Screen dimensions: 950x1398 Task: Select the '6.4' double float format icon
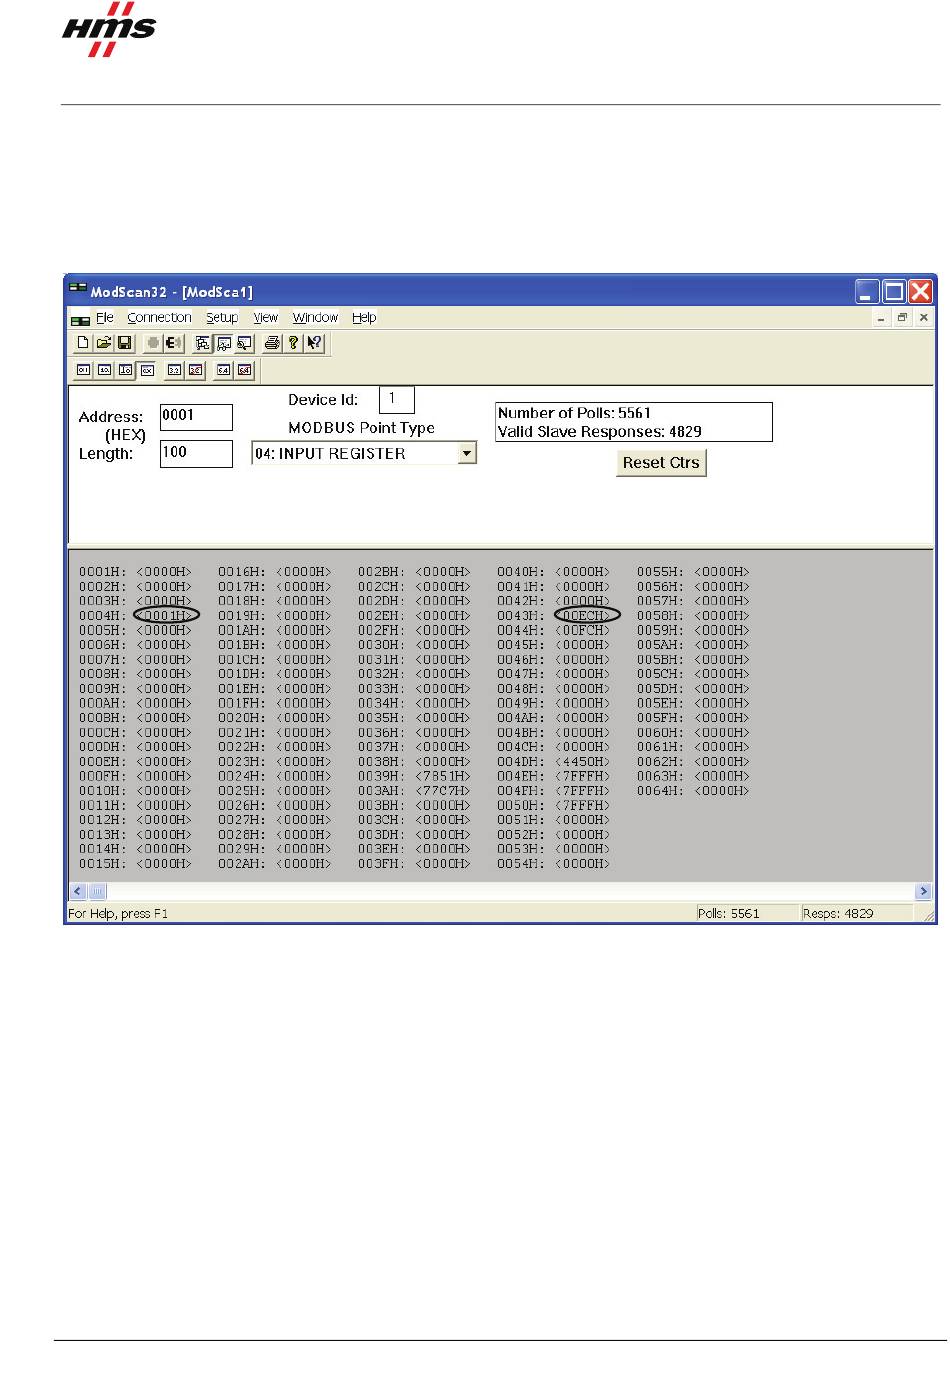[224, 370]
